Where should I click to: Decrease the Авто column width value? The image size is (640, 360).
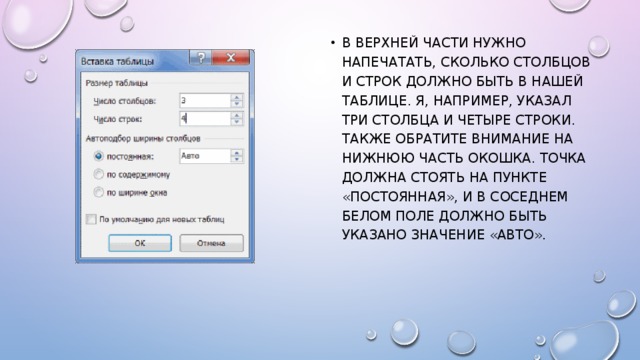click(x=237, y=159)
